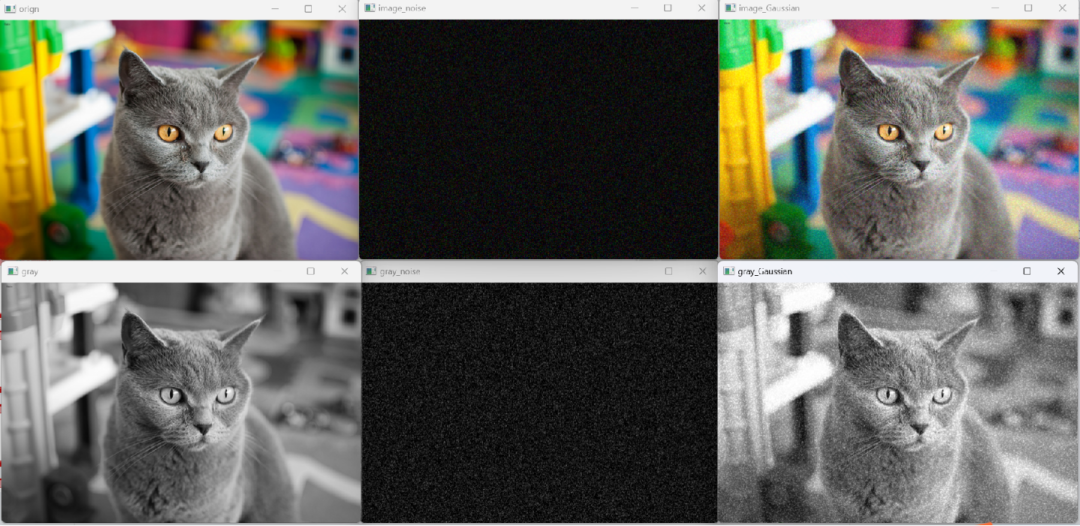Click the noise image in gray_noise window
Viewport: 1080px width, 526px height.
tap(539, 403)
